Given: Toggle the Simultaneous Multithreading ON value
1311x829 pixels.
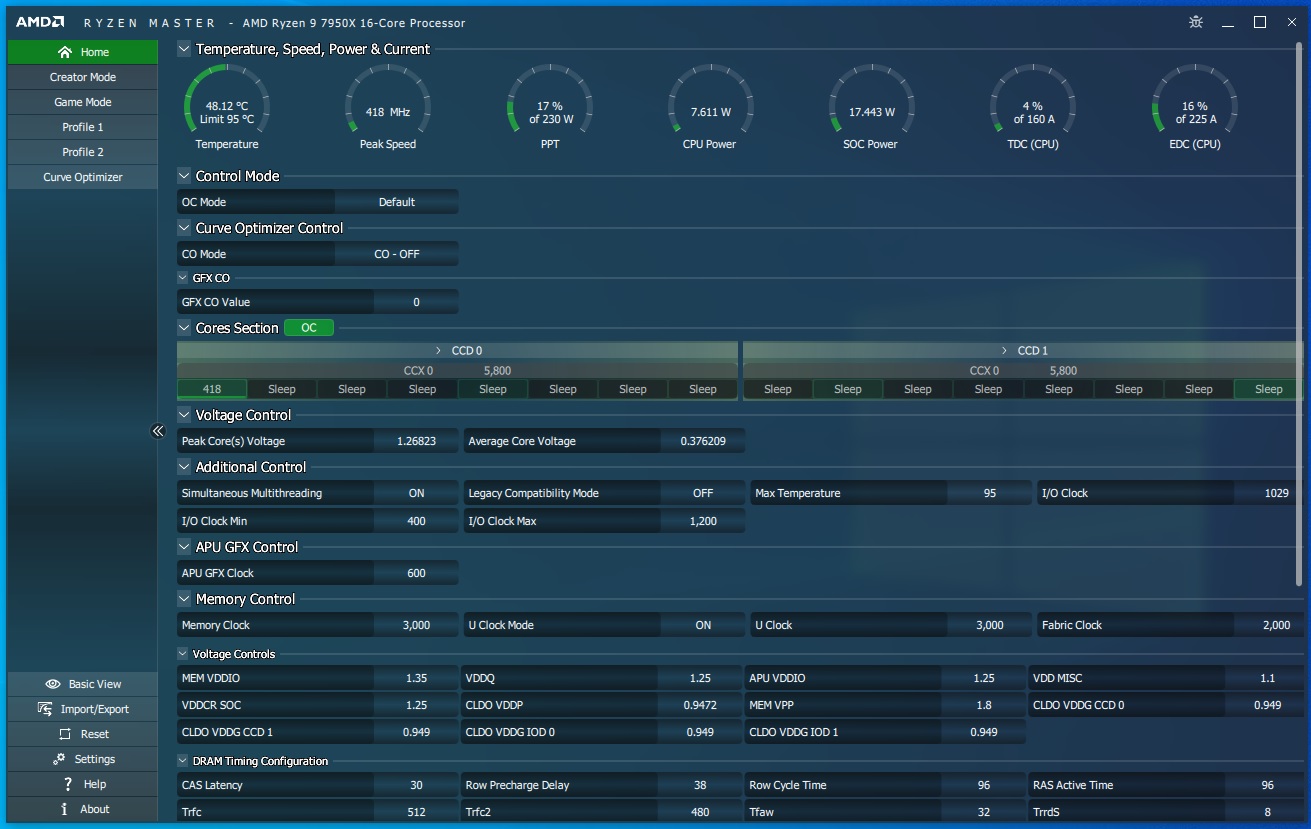Looking at the screenshot, I should [416, 493].
